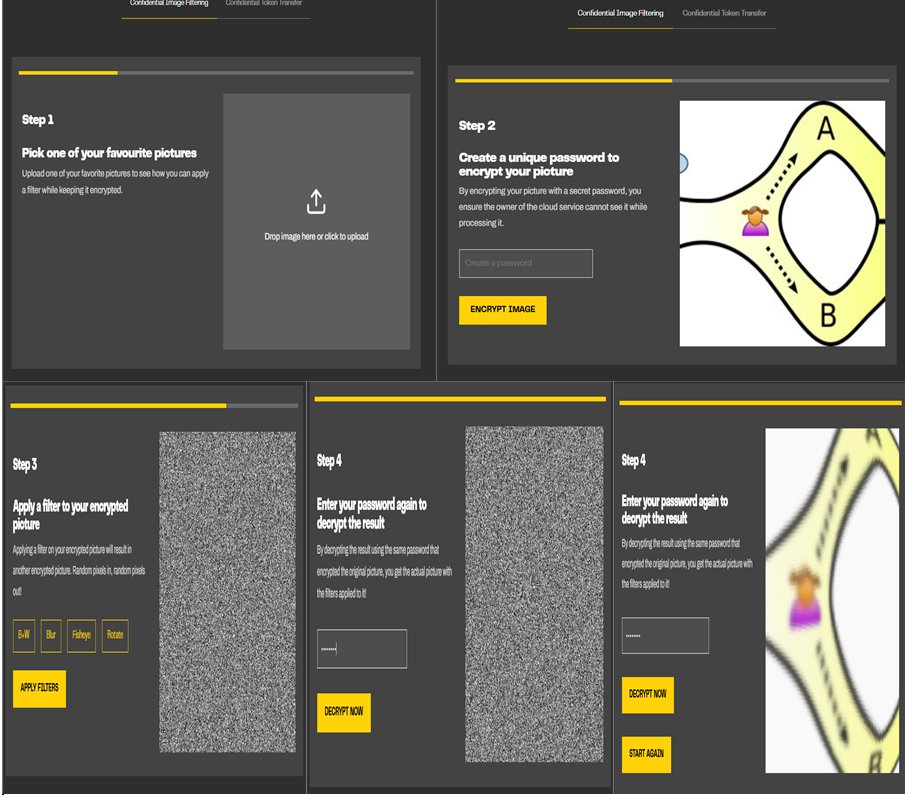Open Confidential Image Filtering tab in Step 1 panel

pos(169,3)
